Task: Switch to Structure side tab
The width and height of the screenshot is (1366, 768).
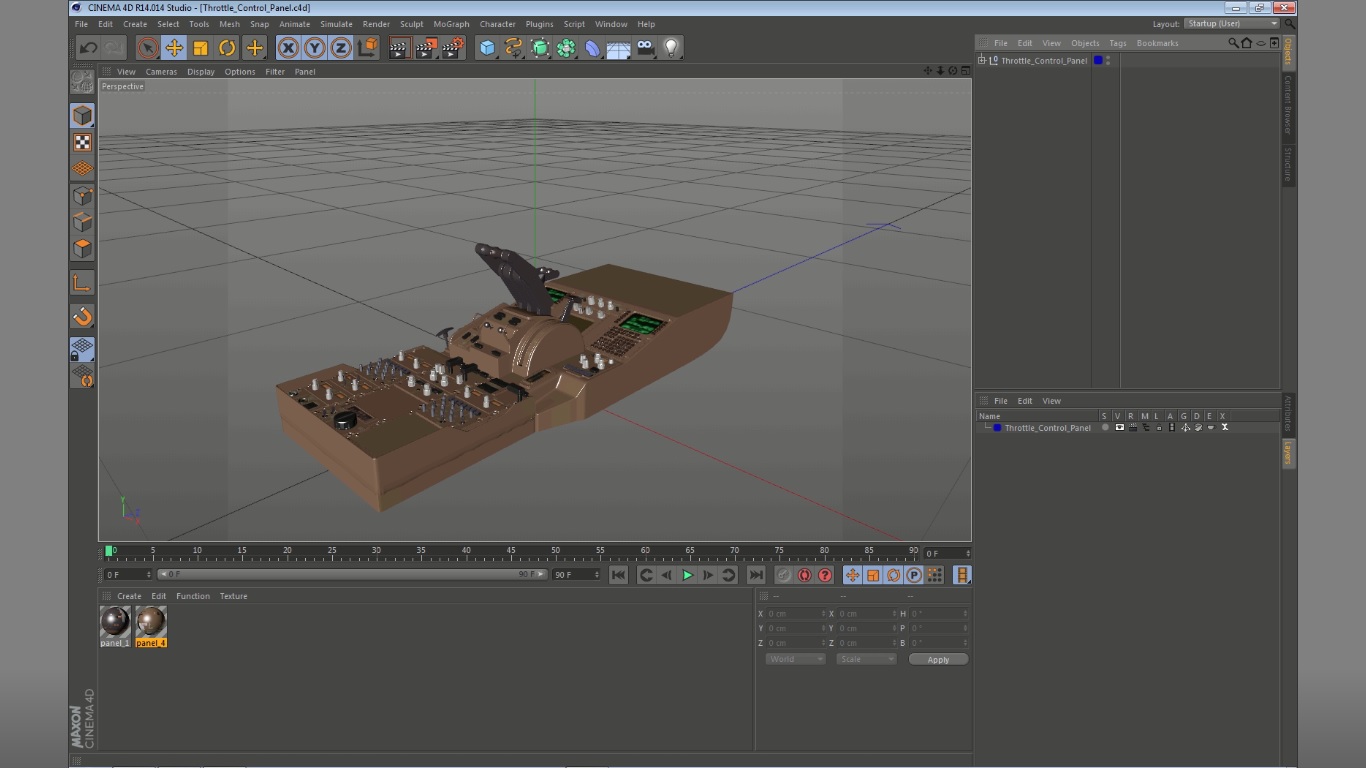Action: (1288, 164)
